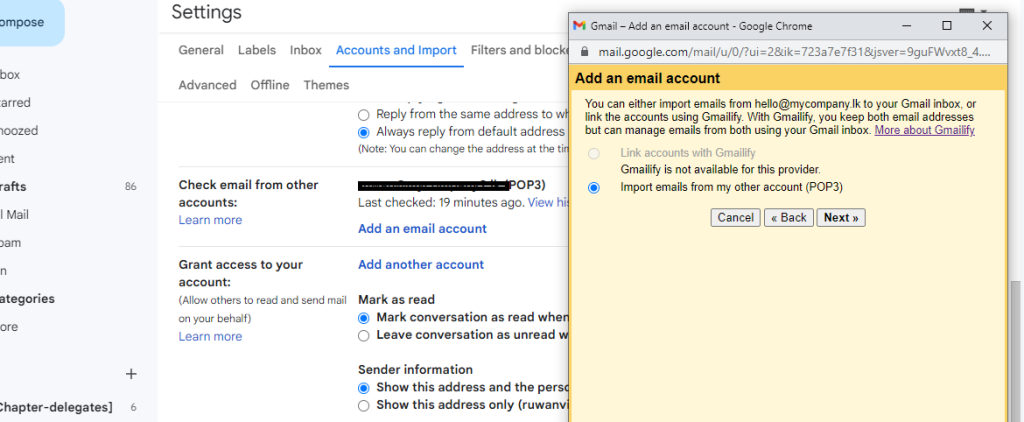
Task: Click Add another account link
Action: click(421, 265)
